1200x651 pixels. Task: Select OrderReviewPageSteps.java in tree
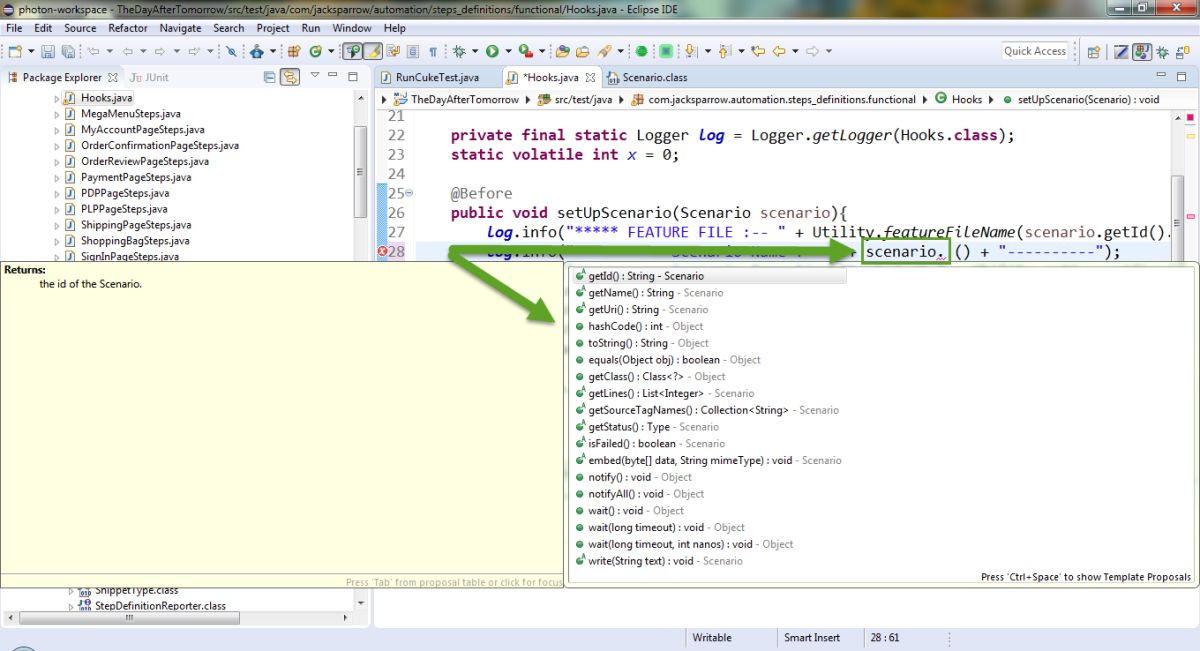coord(136,161)
